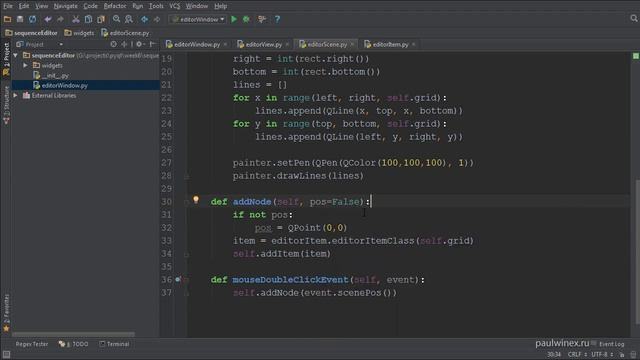Expand External Libraries node
The width and height of the screenshot is (640, 360).
click(x=16, y=96)
